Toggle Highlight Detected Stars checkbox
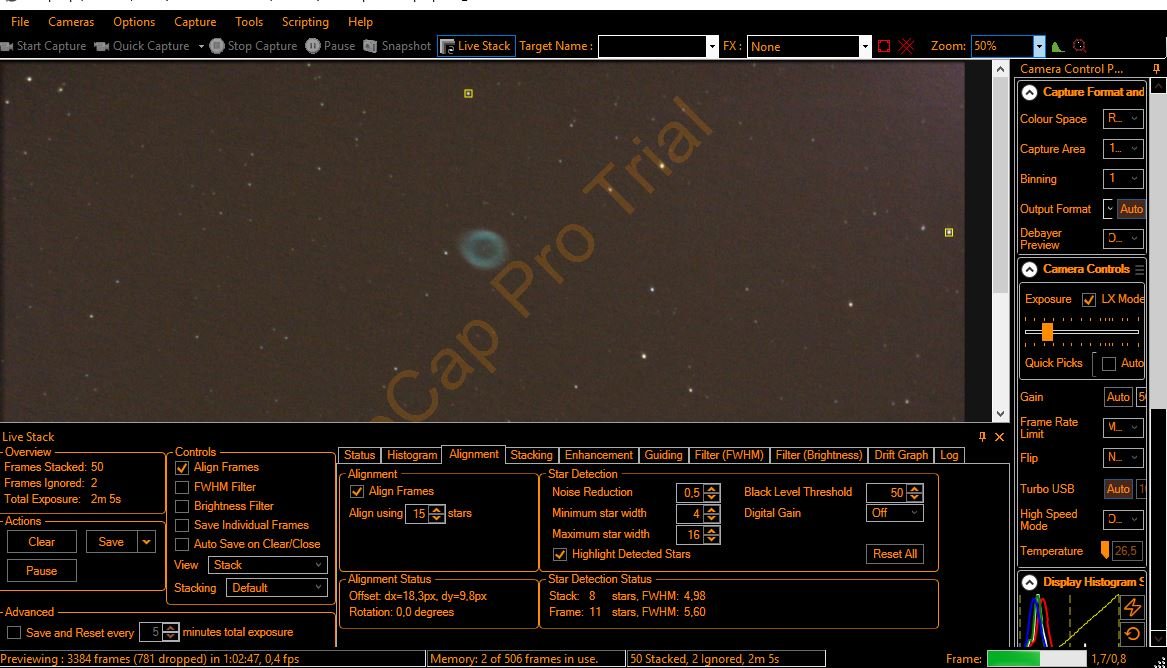Image resolution: width=1167 pixels, height=668 pixels. pyautogui.click(x=560, y=554)
